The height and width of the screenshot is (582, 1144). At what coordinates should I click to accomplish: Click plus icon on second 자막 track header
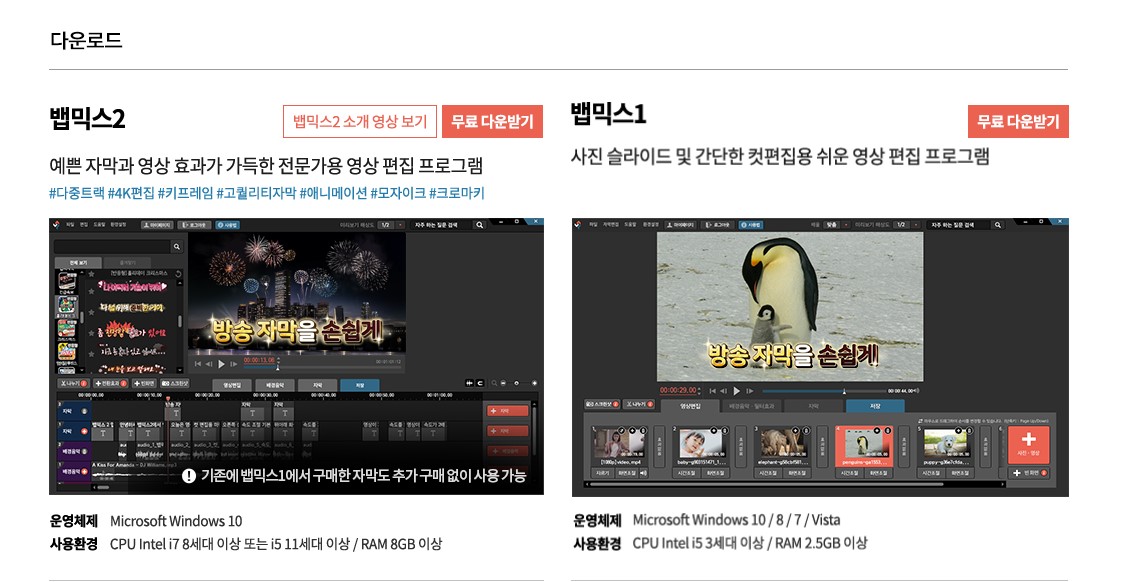tap(84, 431)
